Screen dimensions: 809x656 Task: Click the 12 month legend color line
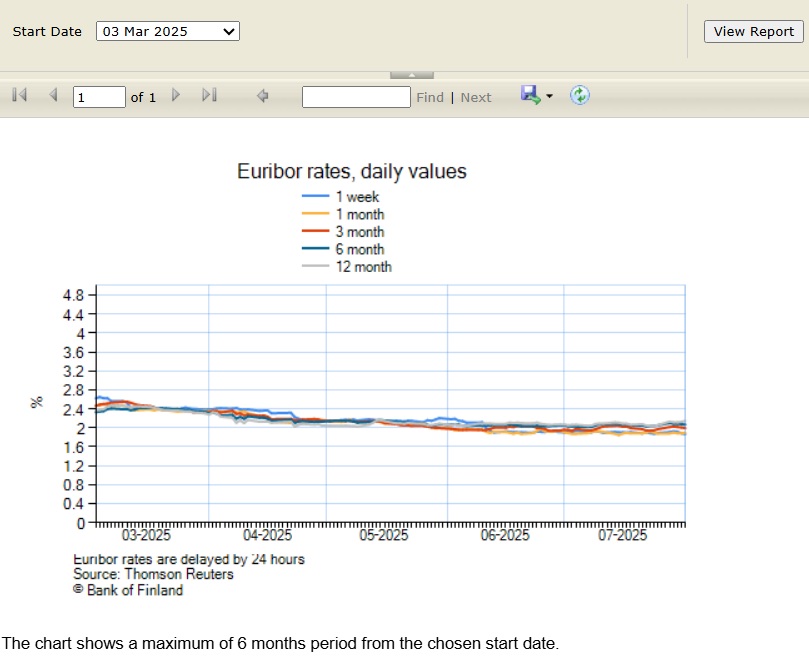(315, 266)
